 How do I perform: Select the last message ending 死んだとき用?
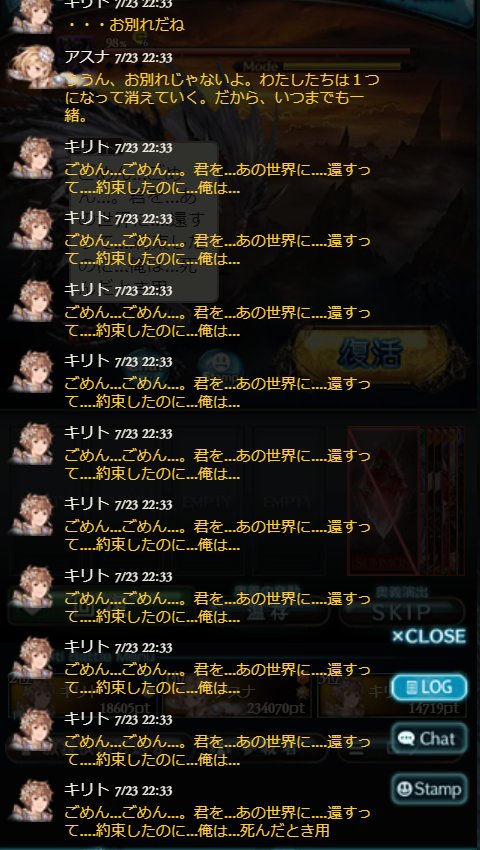(x=217, y=821)
